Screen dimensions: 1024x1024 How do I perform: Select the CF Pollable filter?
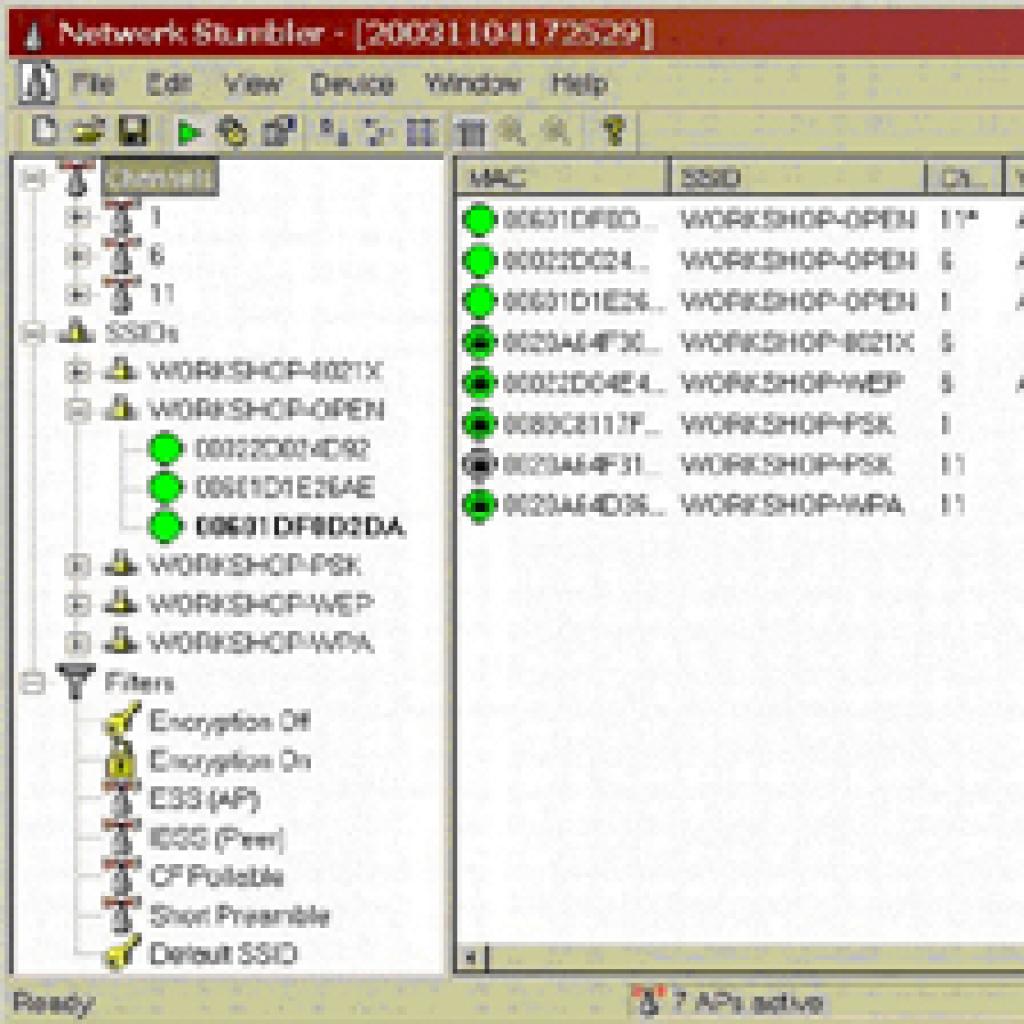tap(216, 876)
